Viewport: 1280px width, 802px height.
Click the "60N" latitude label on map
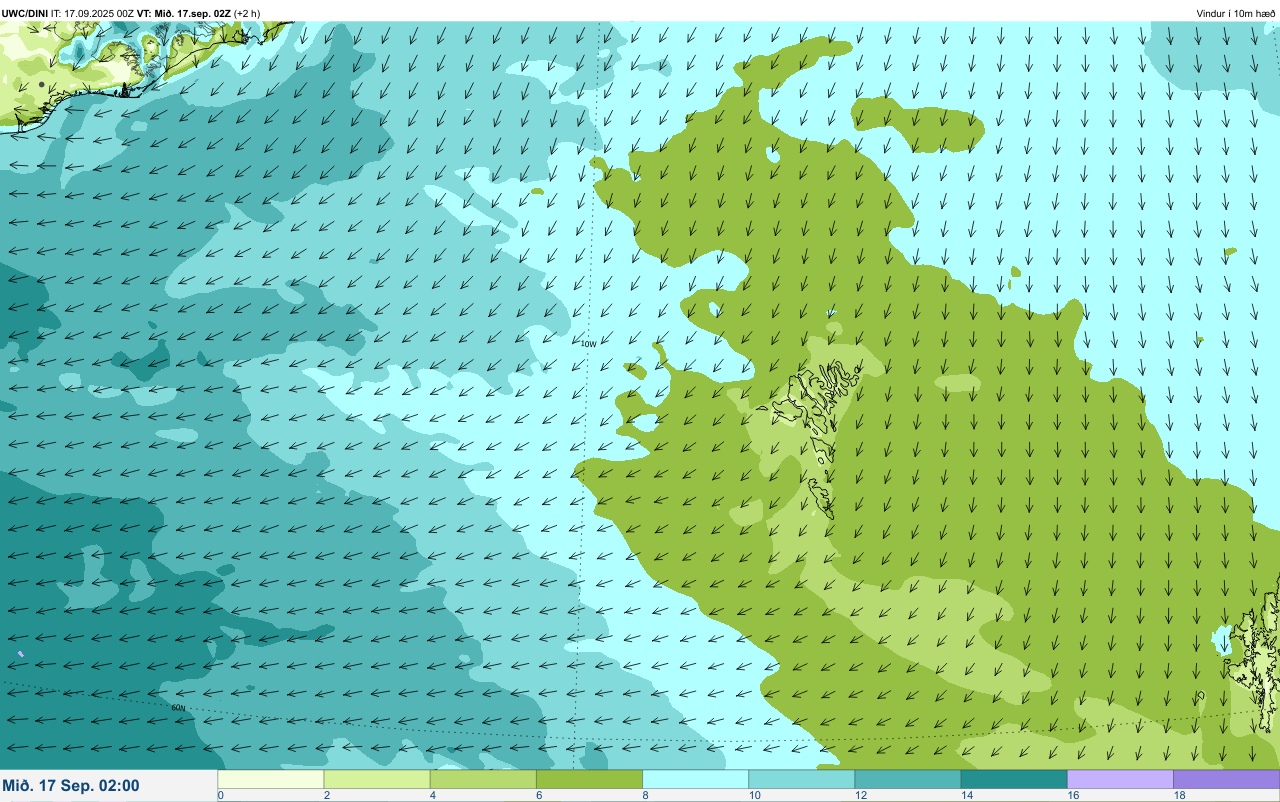click(178, 708)
